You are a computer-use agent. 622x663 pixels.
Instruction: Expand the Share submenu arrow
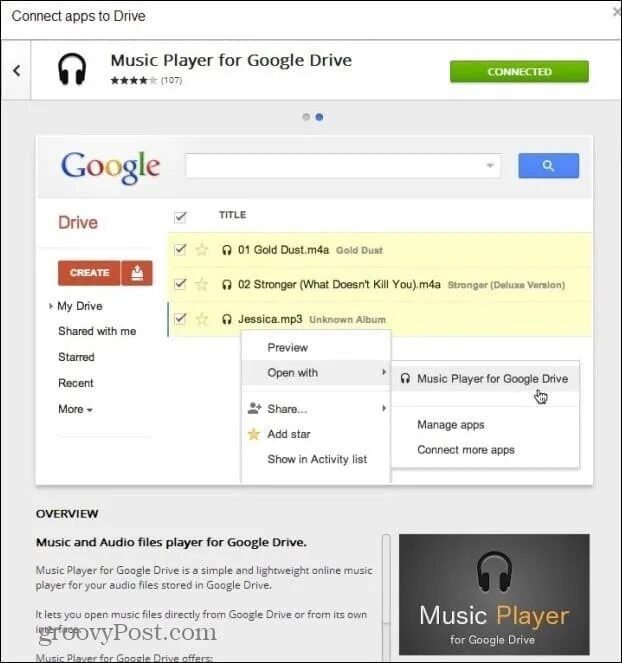[x=384, y=408]
